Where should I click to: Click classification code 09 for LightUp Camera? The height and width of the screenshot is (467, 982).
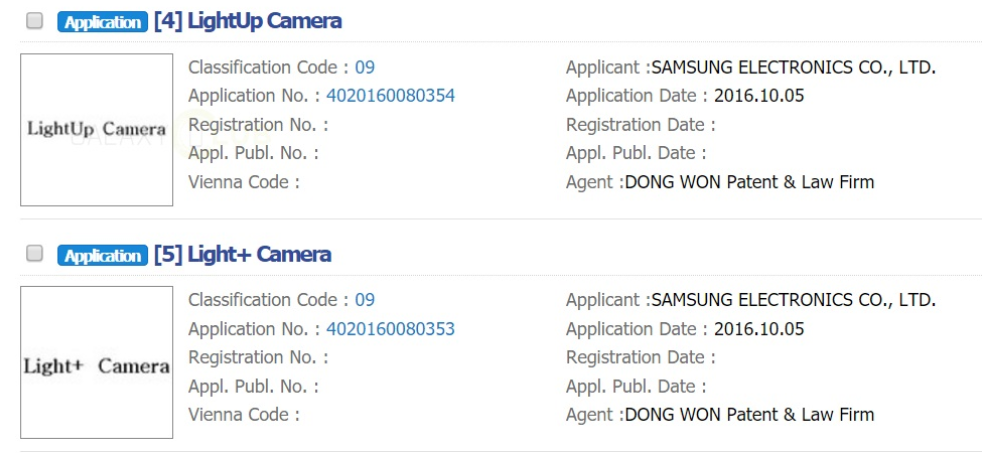pos(365,68)
